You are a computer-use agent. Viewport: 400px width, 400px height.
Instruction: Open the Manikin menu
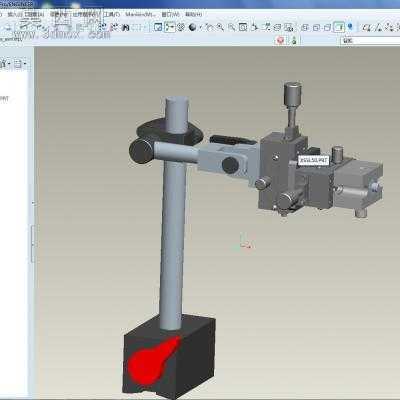click(x=140, y=15)
